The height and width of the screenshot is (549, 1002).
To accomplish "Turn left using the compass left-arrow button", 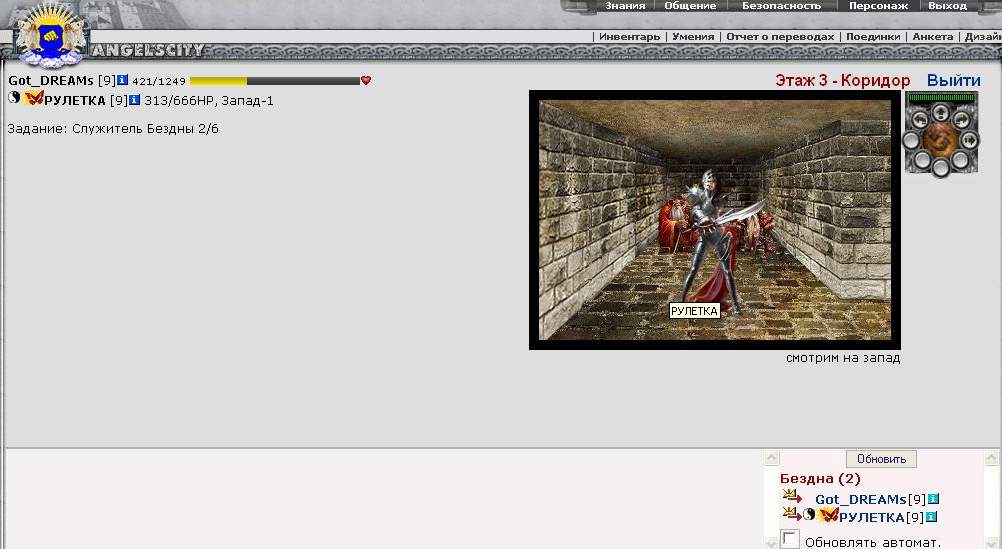I will 920,120.
